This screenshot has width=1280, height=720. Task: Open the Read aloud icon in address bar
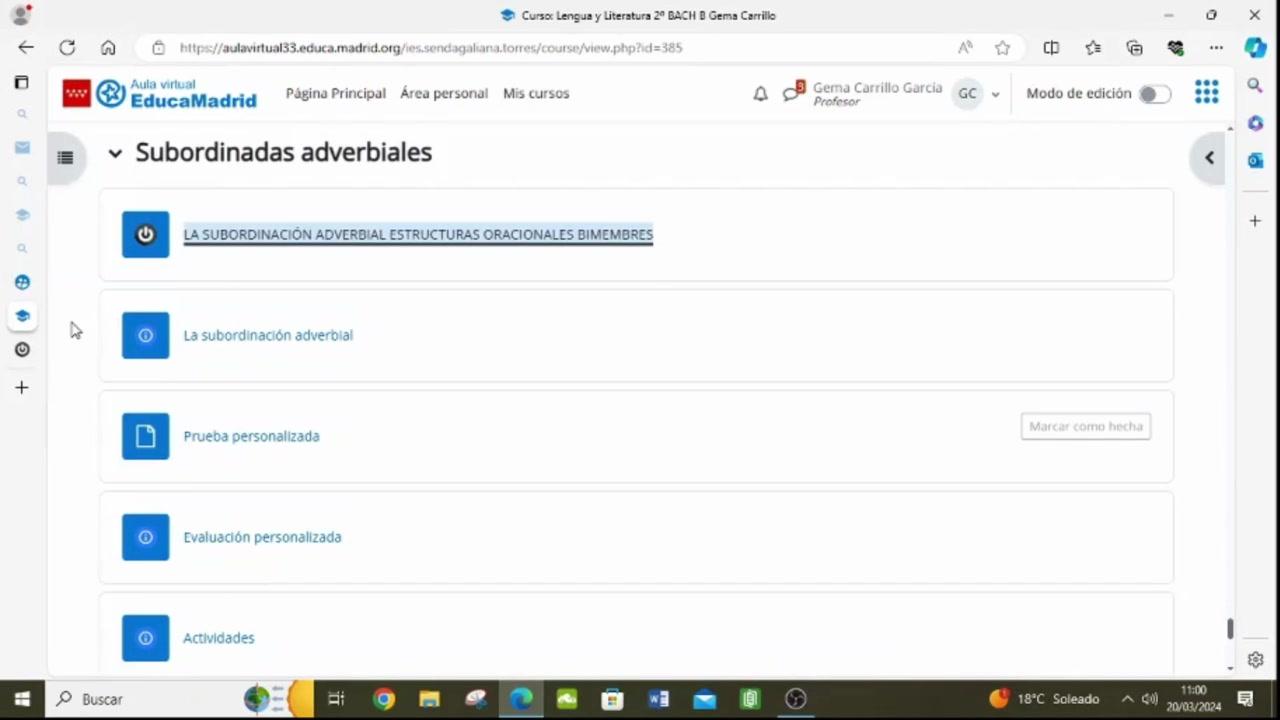(965, 47)
